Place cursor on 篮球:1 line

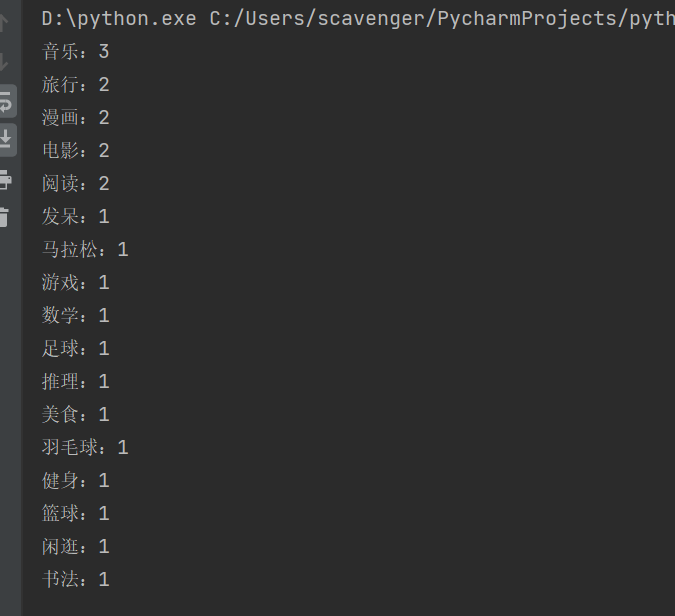pyautogui.click(x=75, y=514)
